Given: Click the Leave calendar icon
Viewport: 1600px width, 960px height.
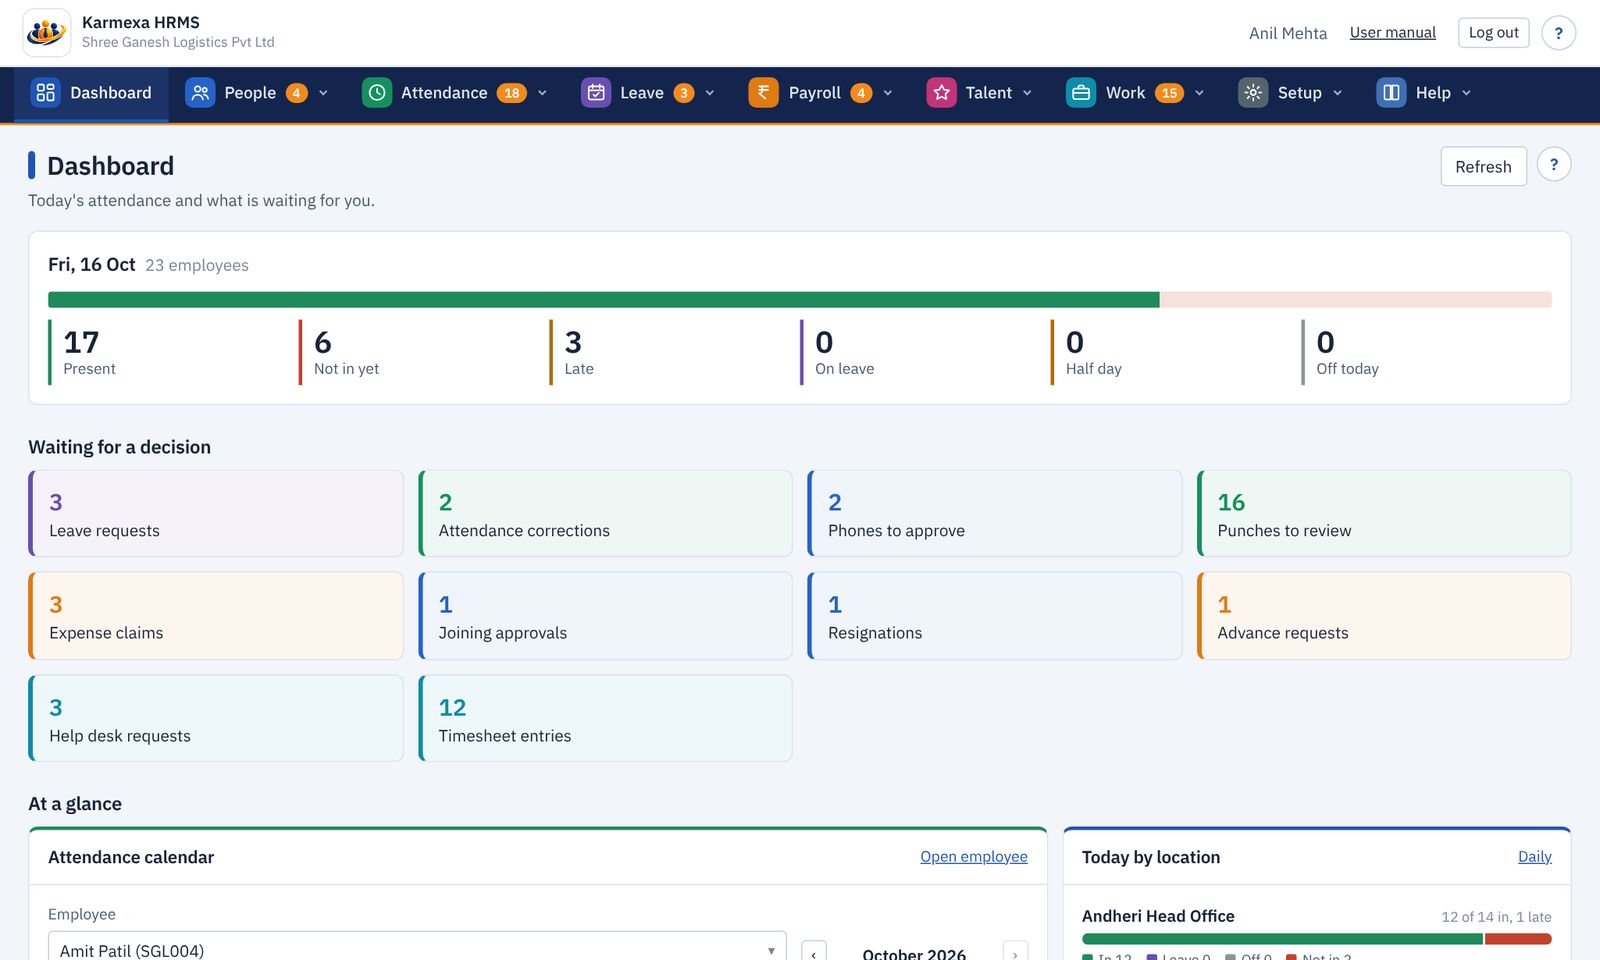Looking at the screenshot, I should (x=596, y=93).
